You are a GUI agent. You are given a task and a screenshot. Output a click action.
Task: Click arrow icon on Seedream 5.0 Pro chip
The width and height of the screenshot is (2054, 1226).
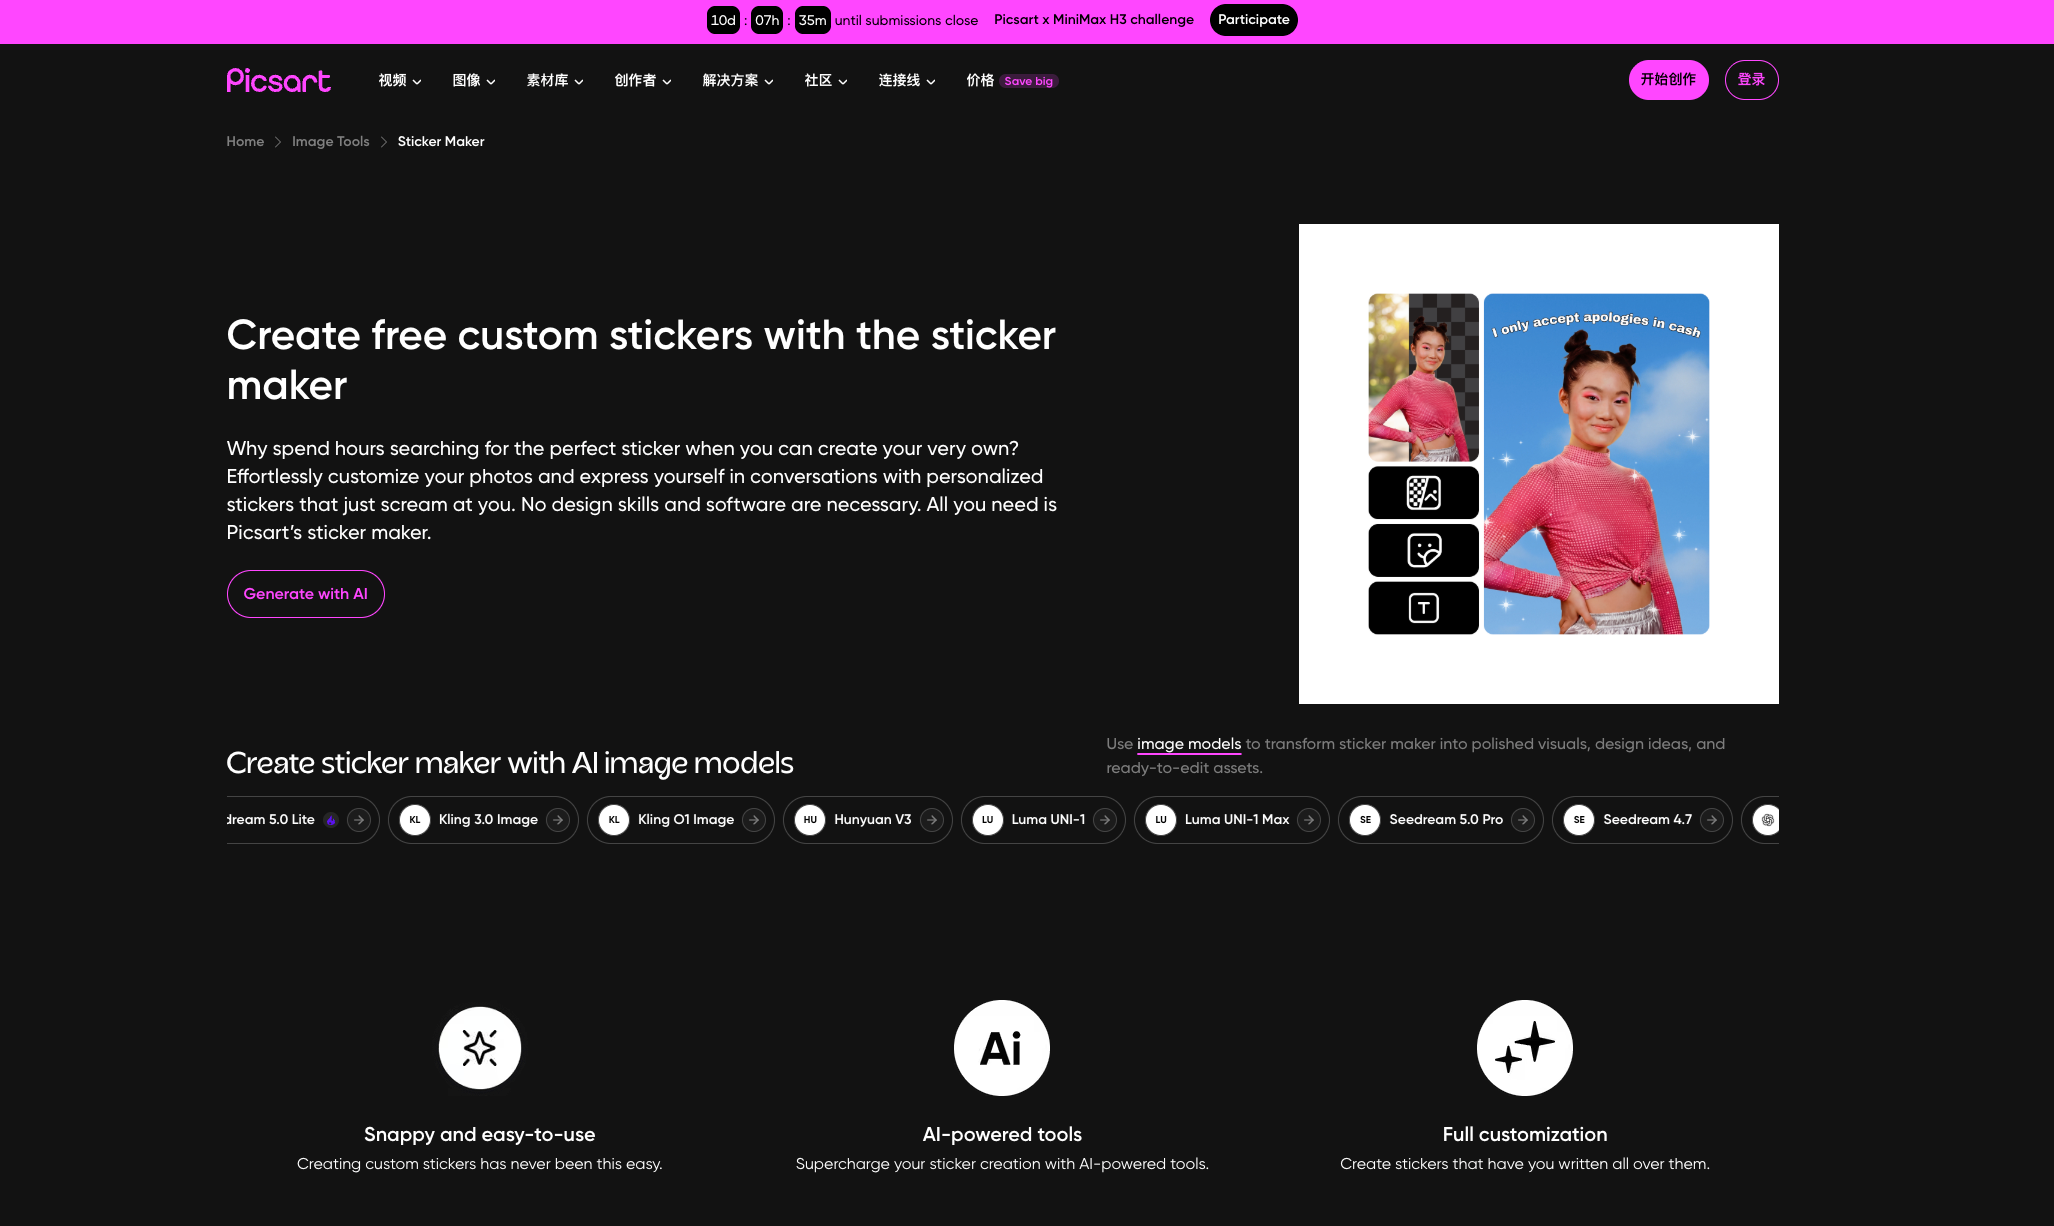(1523, 820)
